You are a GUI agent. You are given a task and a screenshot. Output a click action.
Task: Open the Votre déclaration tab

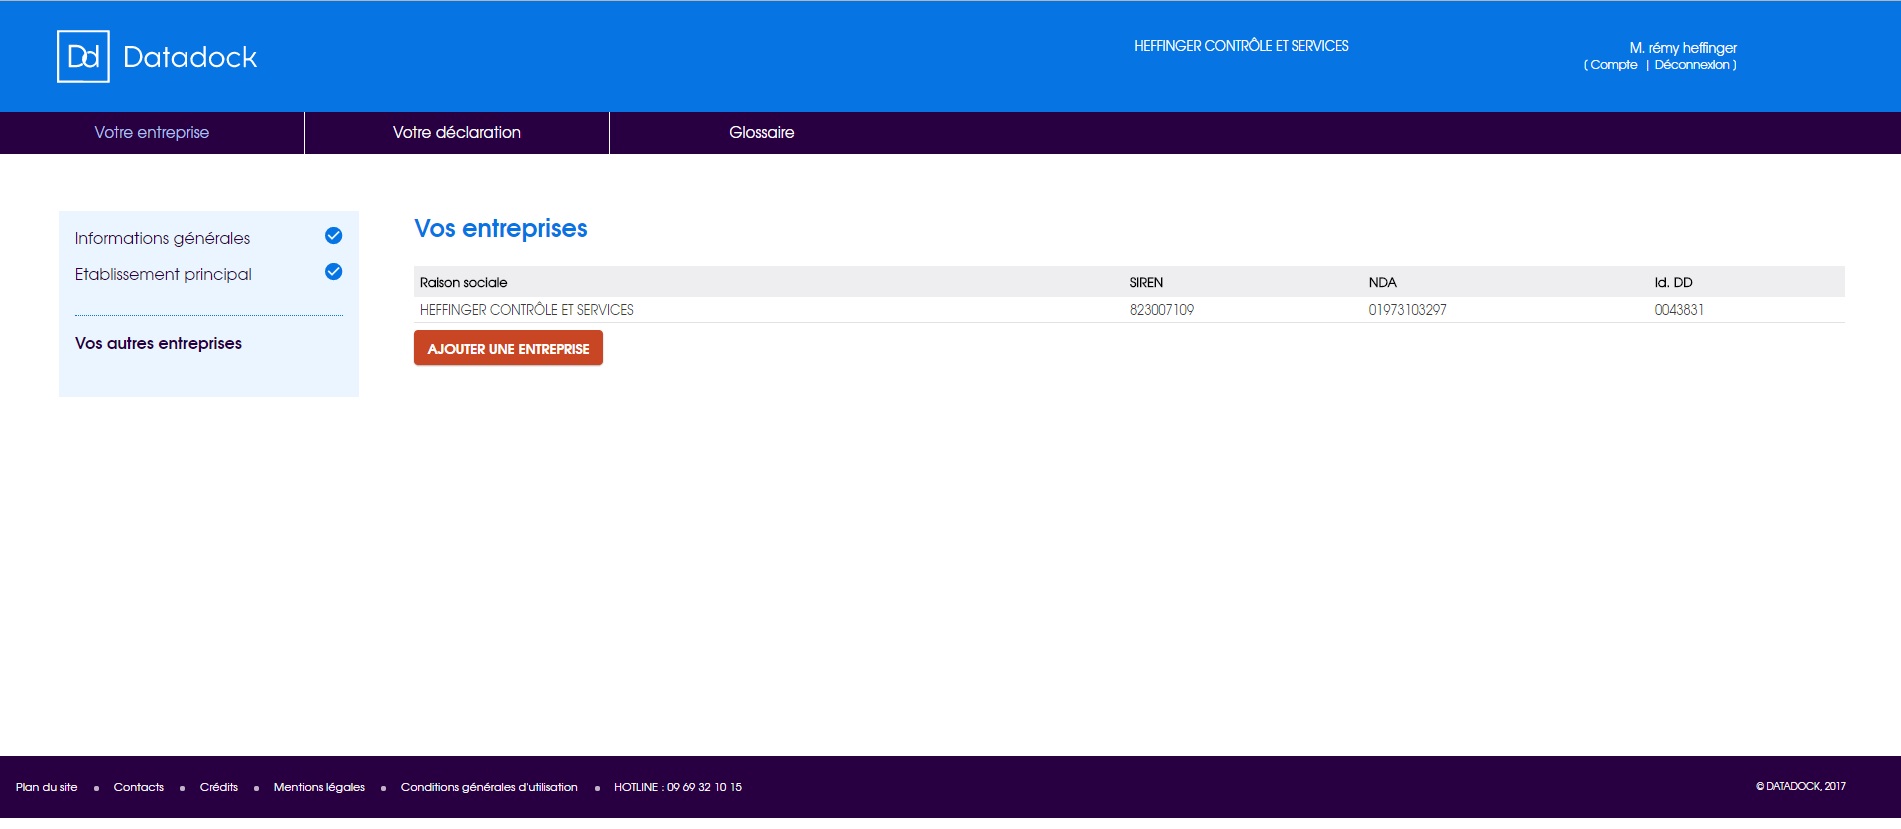(457, 133)
